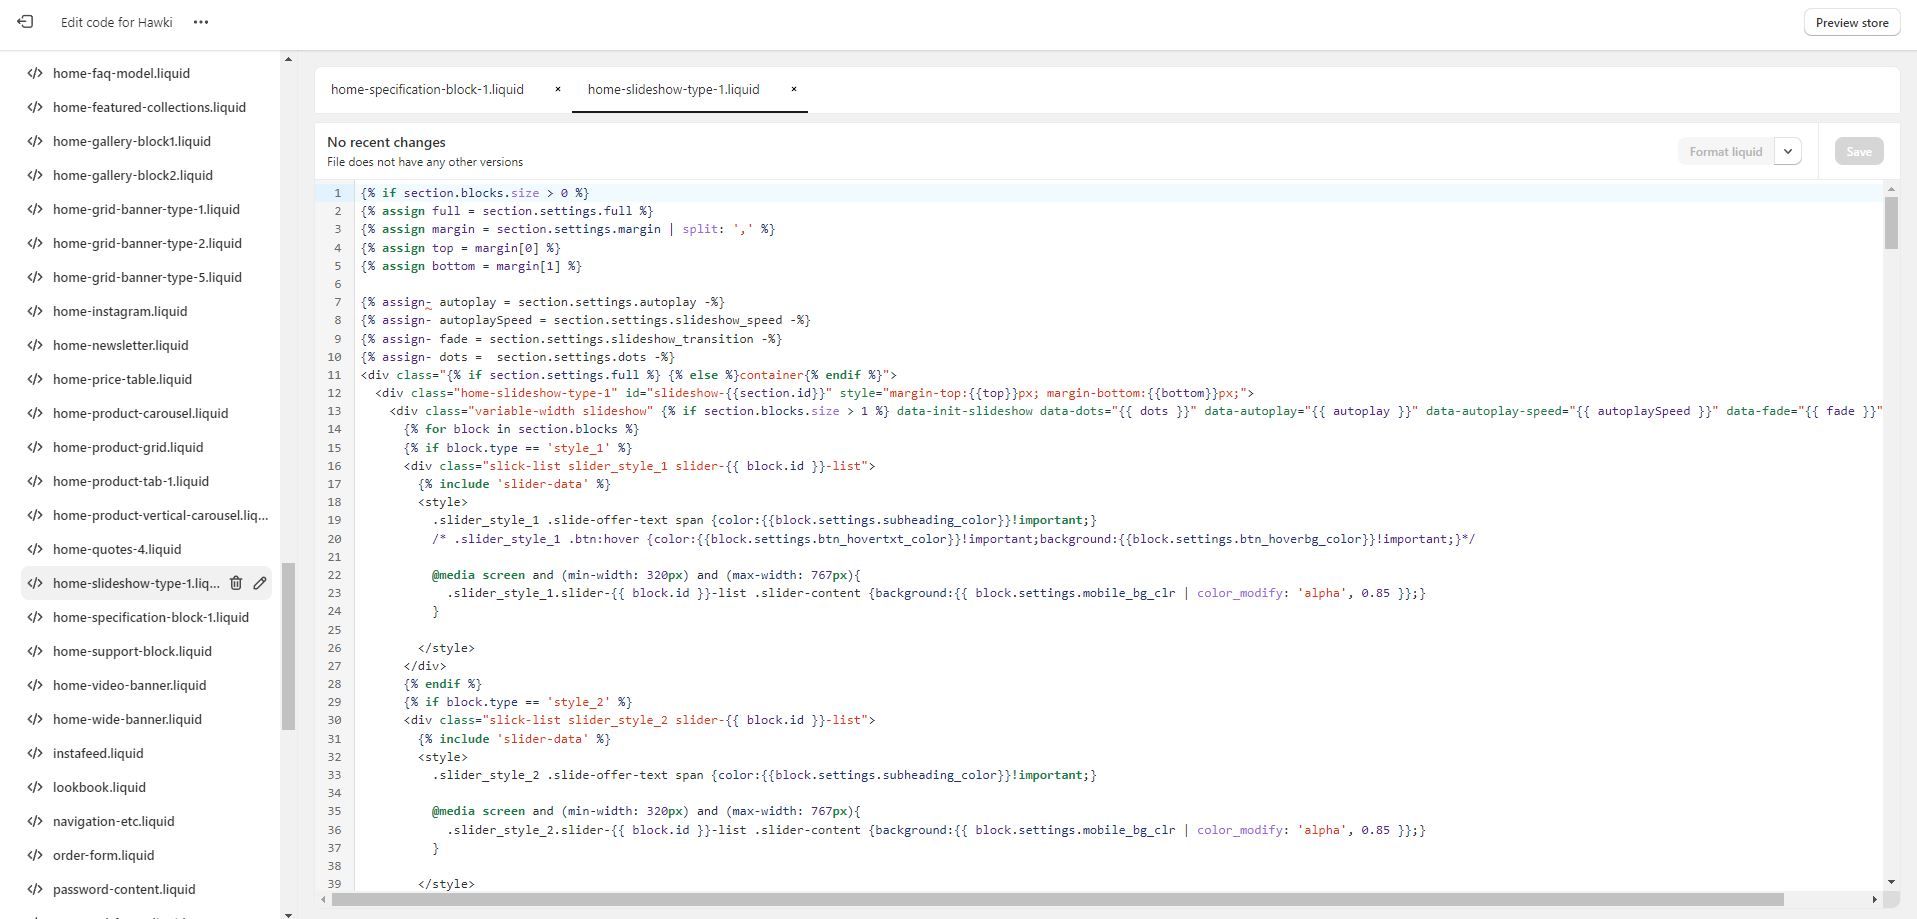Click the exit editor icon at top left
The width and height of the screenshot is (1917, 919).
click(25, 22)
